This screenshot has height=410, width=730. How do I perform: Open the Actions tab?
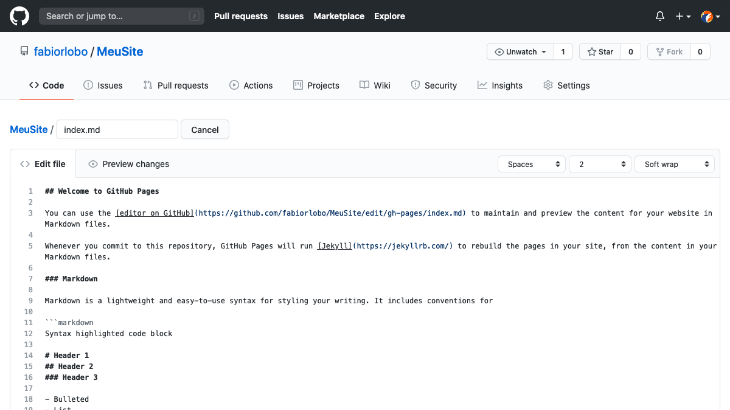[251, 86]
